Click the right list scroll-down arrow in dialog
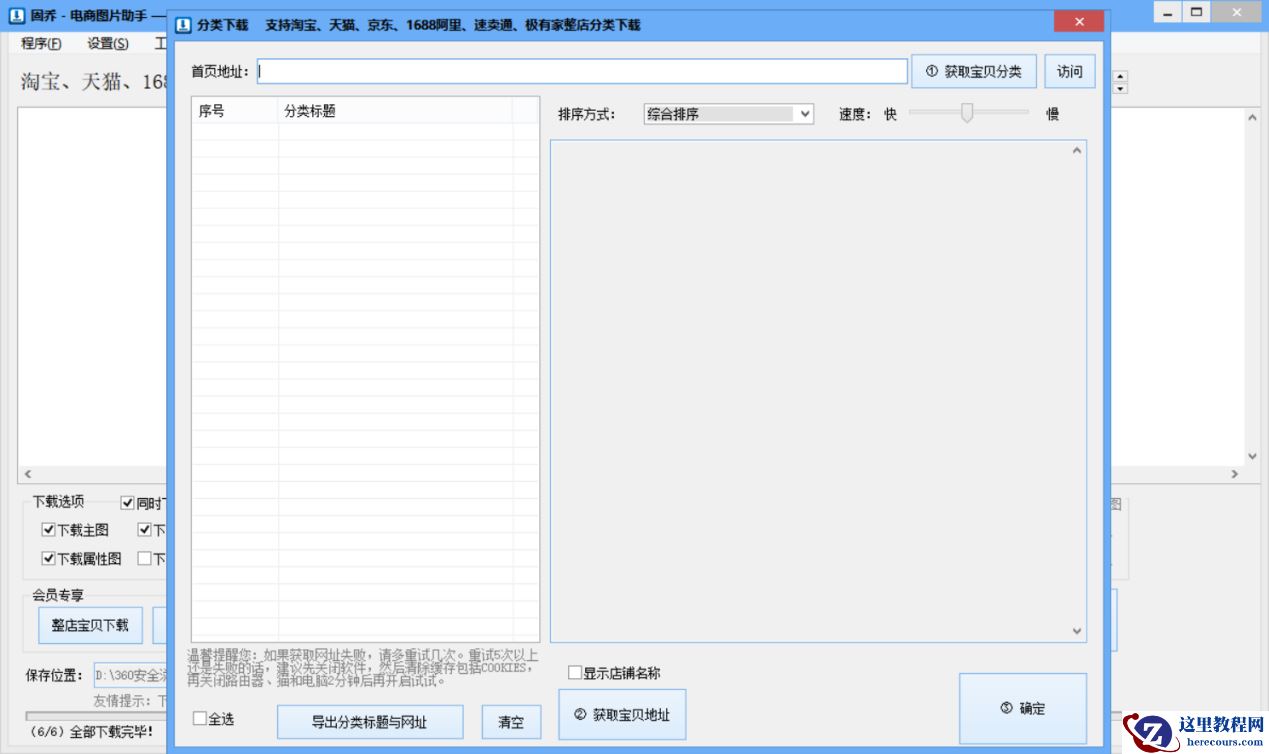 click(x=1077, y=631)
